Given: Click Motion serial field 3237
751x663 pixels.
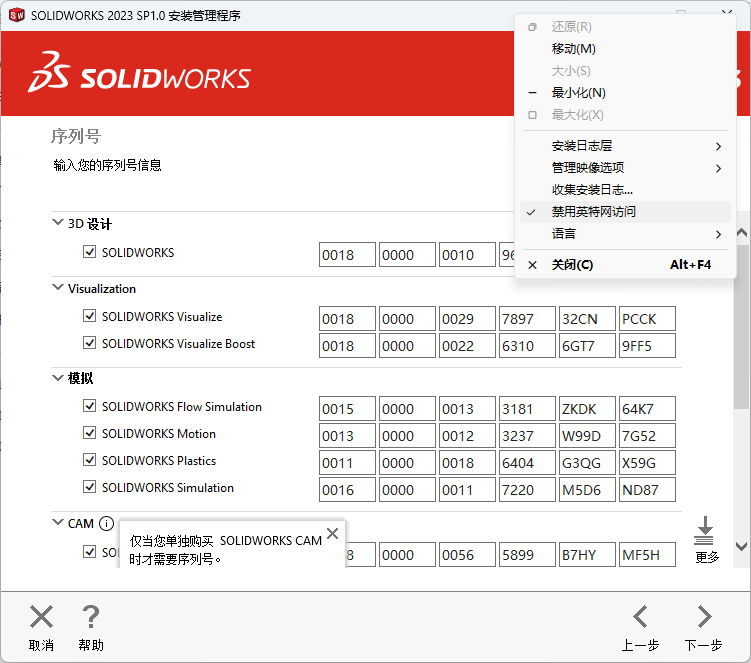Looking at the screenshot, I should [x=527, y=435].
